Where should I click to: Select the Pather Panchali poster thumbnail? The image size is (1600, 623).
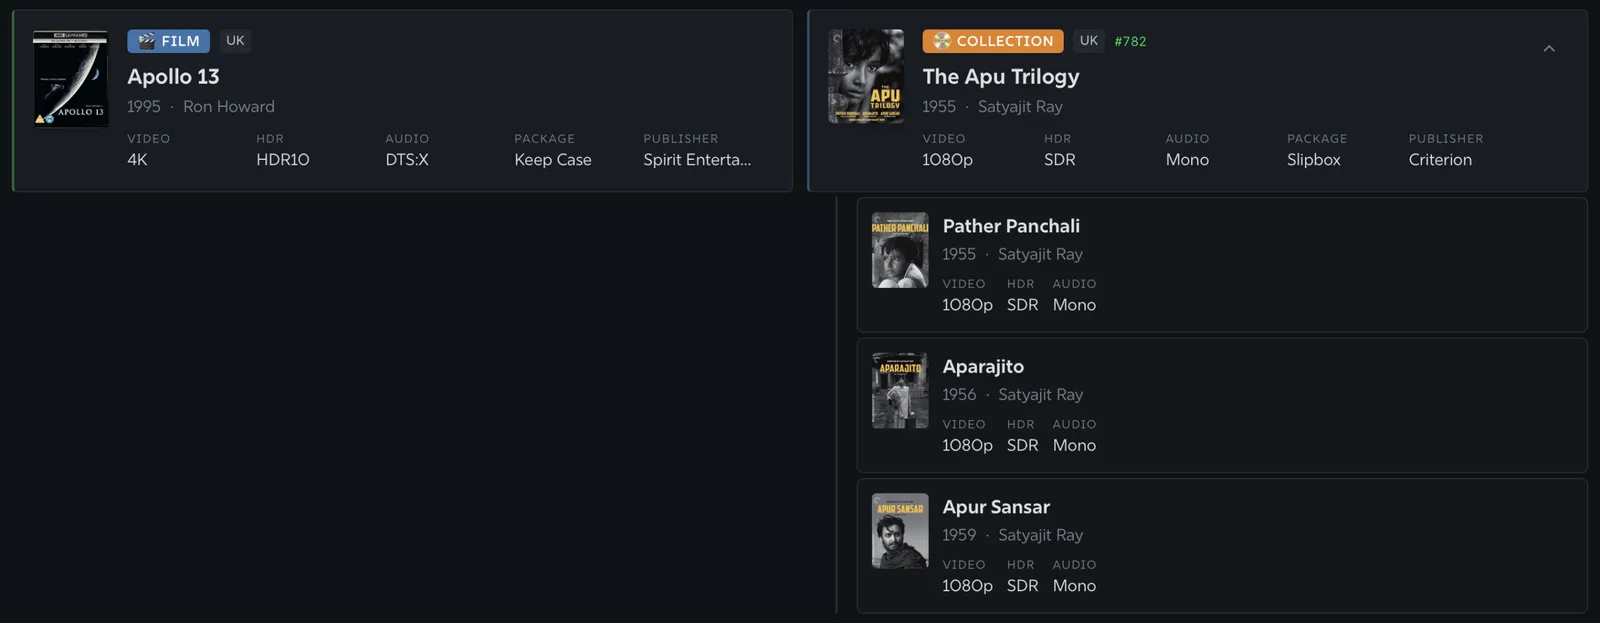pyautogui.click(x=900, y=250)
